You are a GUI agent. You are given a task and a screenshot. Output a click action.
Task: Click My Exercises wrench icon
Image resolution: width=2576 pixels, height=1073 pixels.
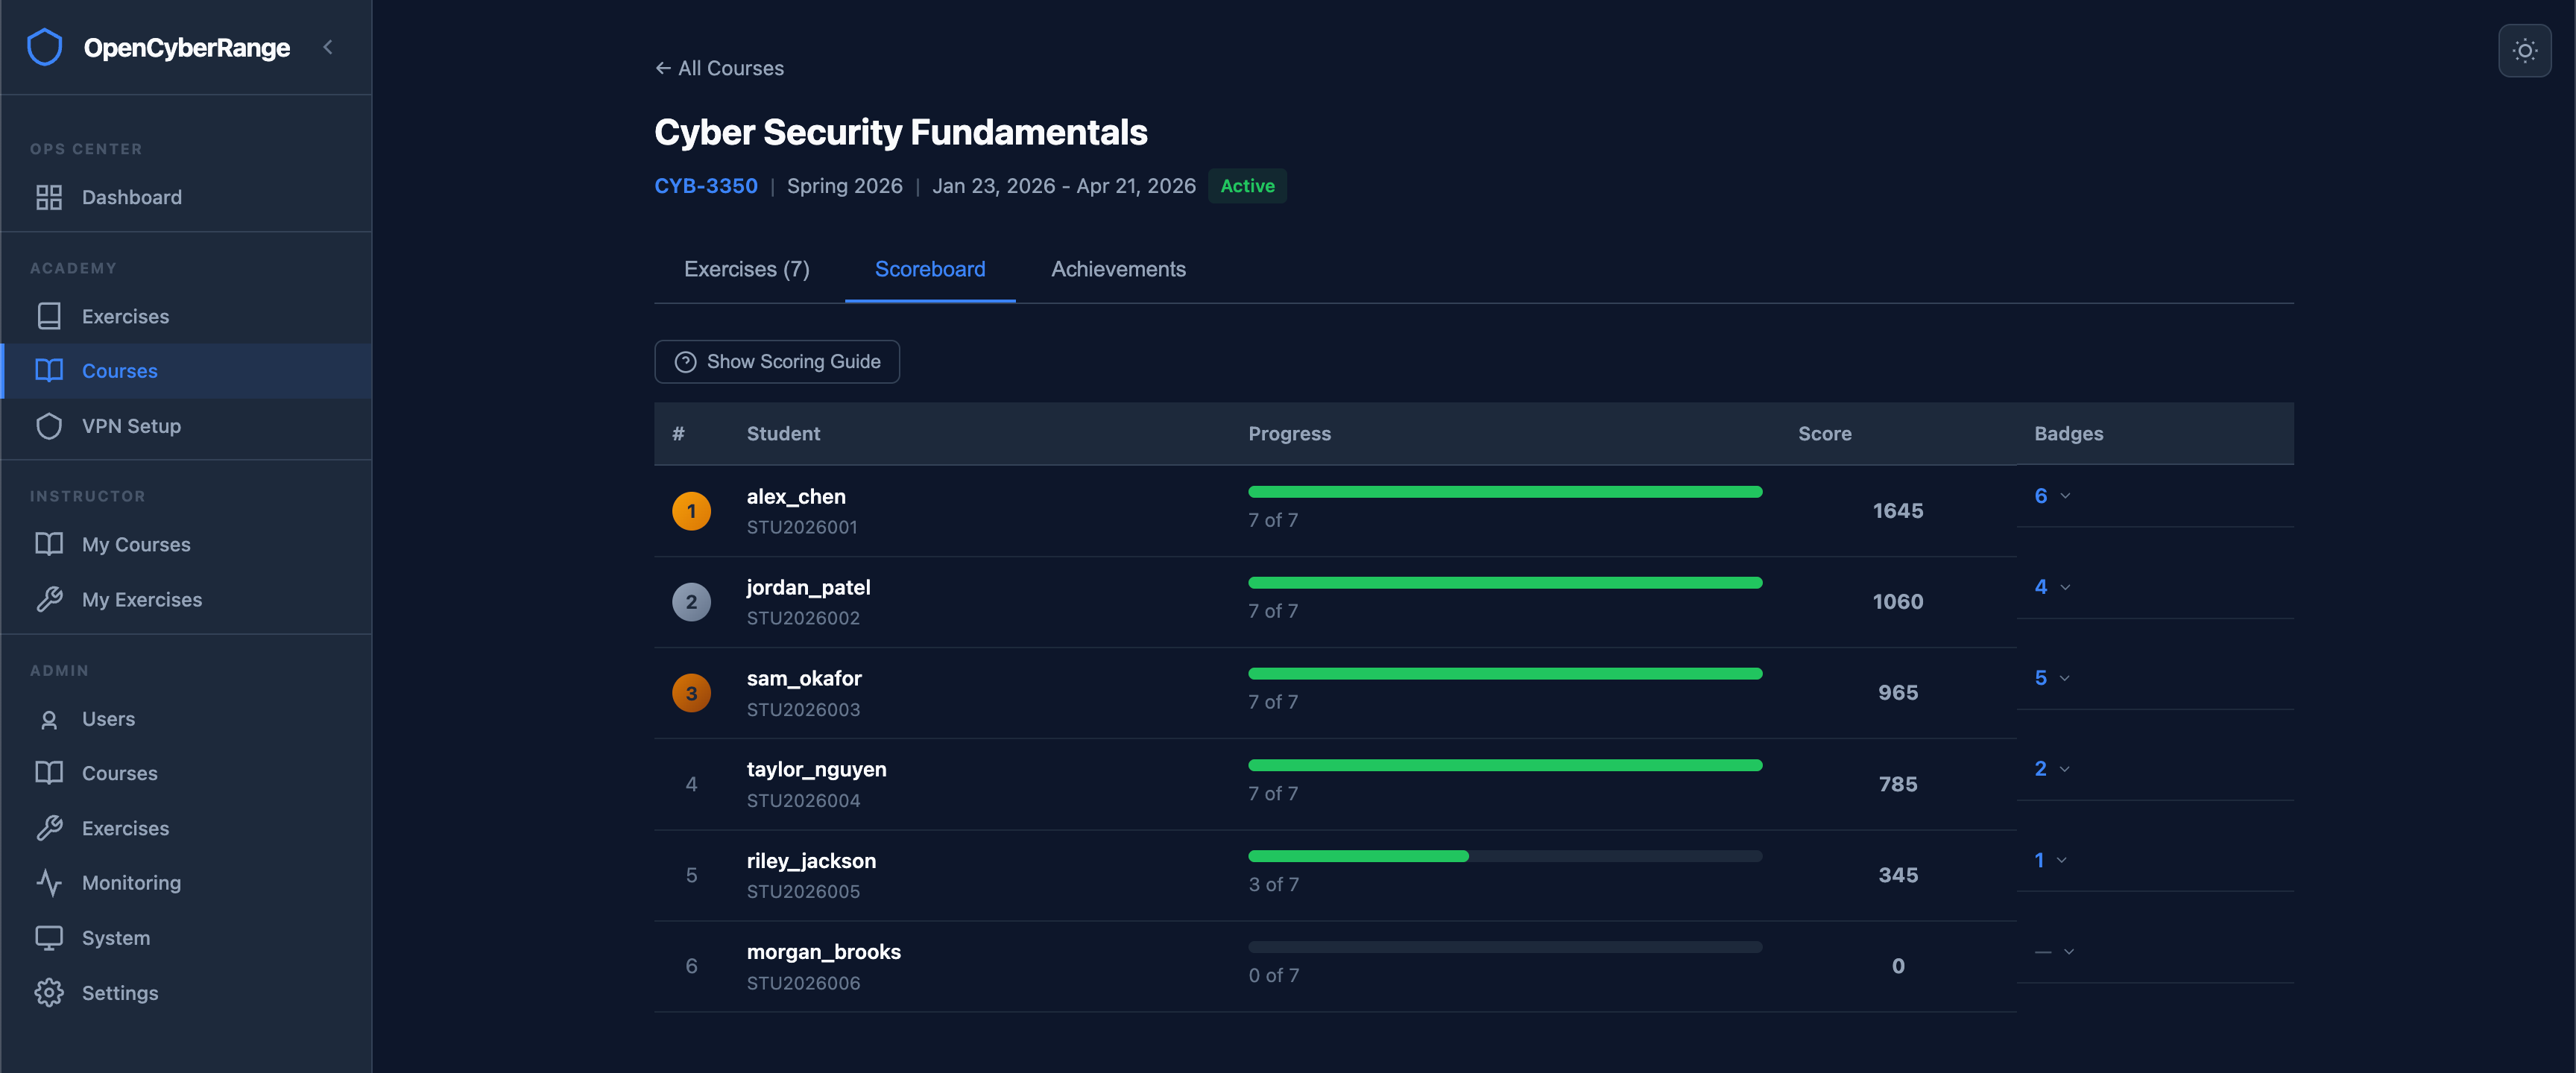tap(49, 599)
